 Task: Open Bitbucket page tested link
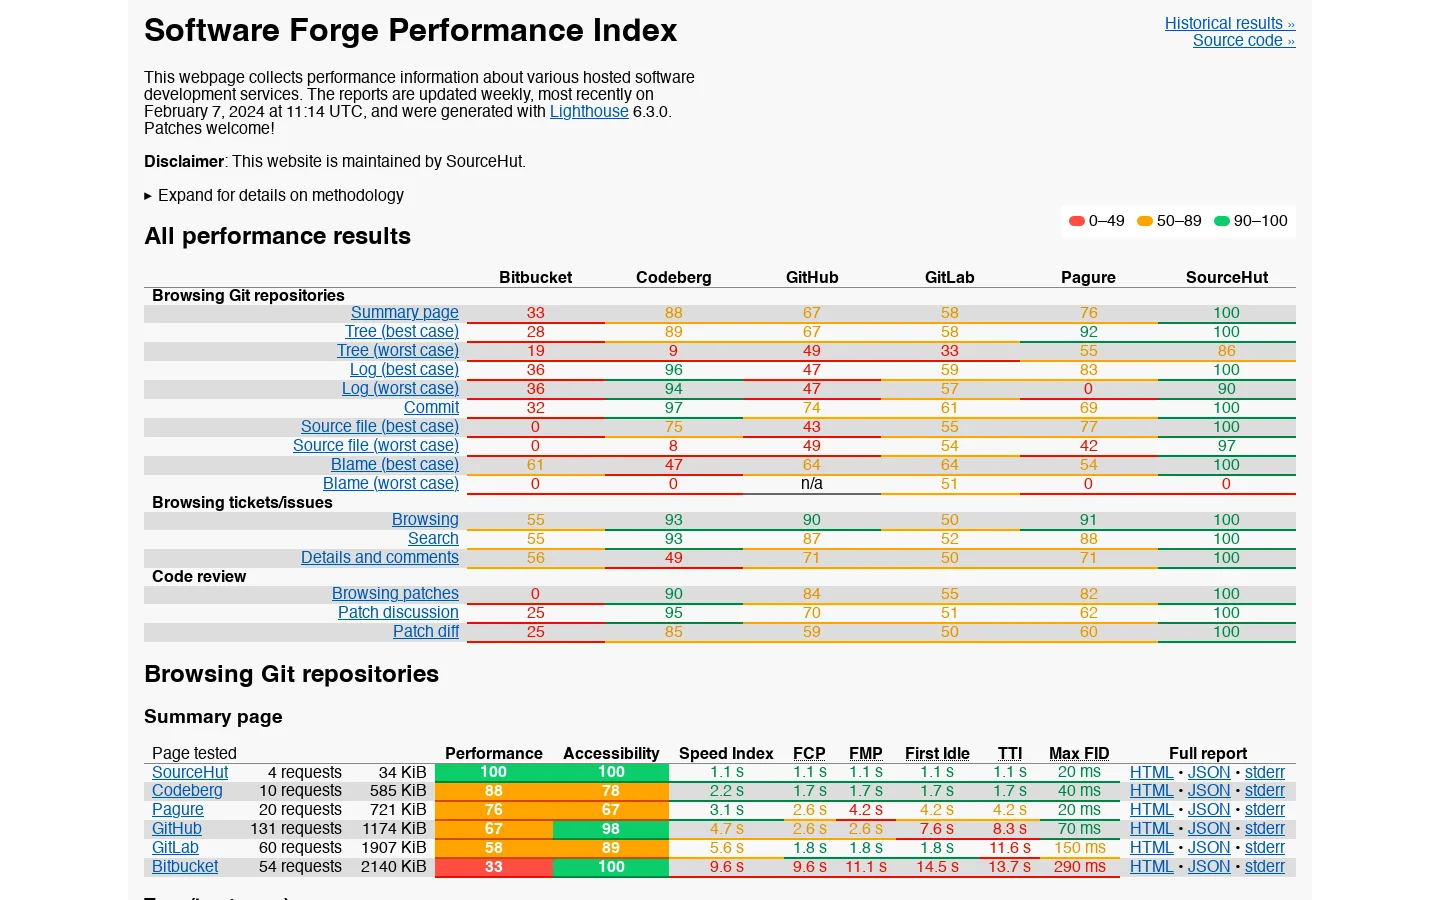(185, 866)
